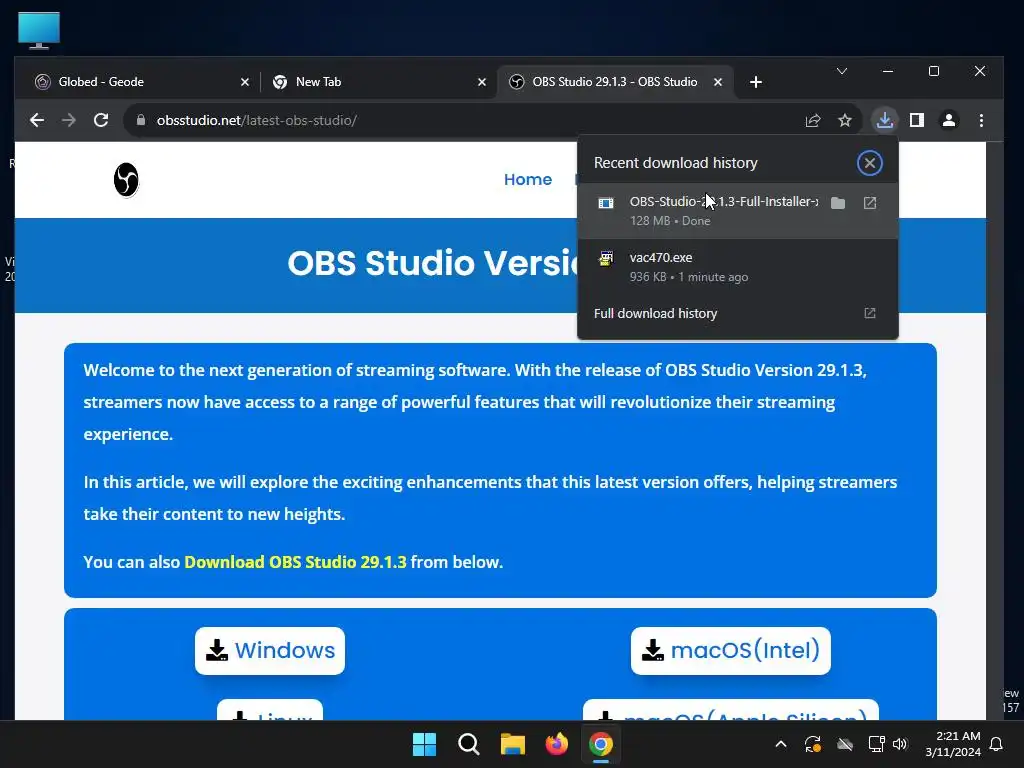Viewport: 1024px width, 768px height.
Task: Toggle the downloads toolbar icon
Action: point(885,120)
